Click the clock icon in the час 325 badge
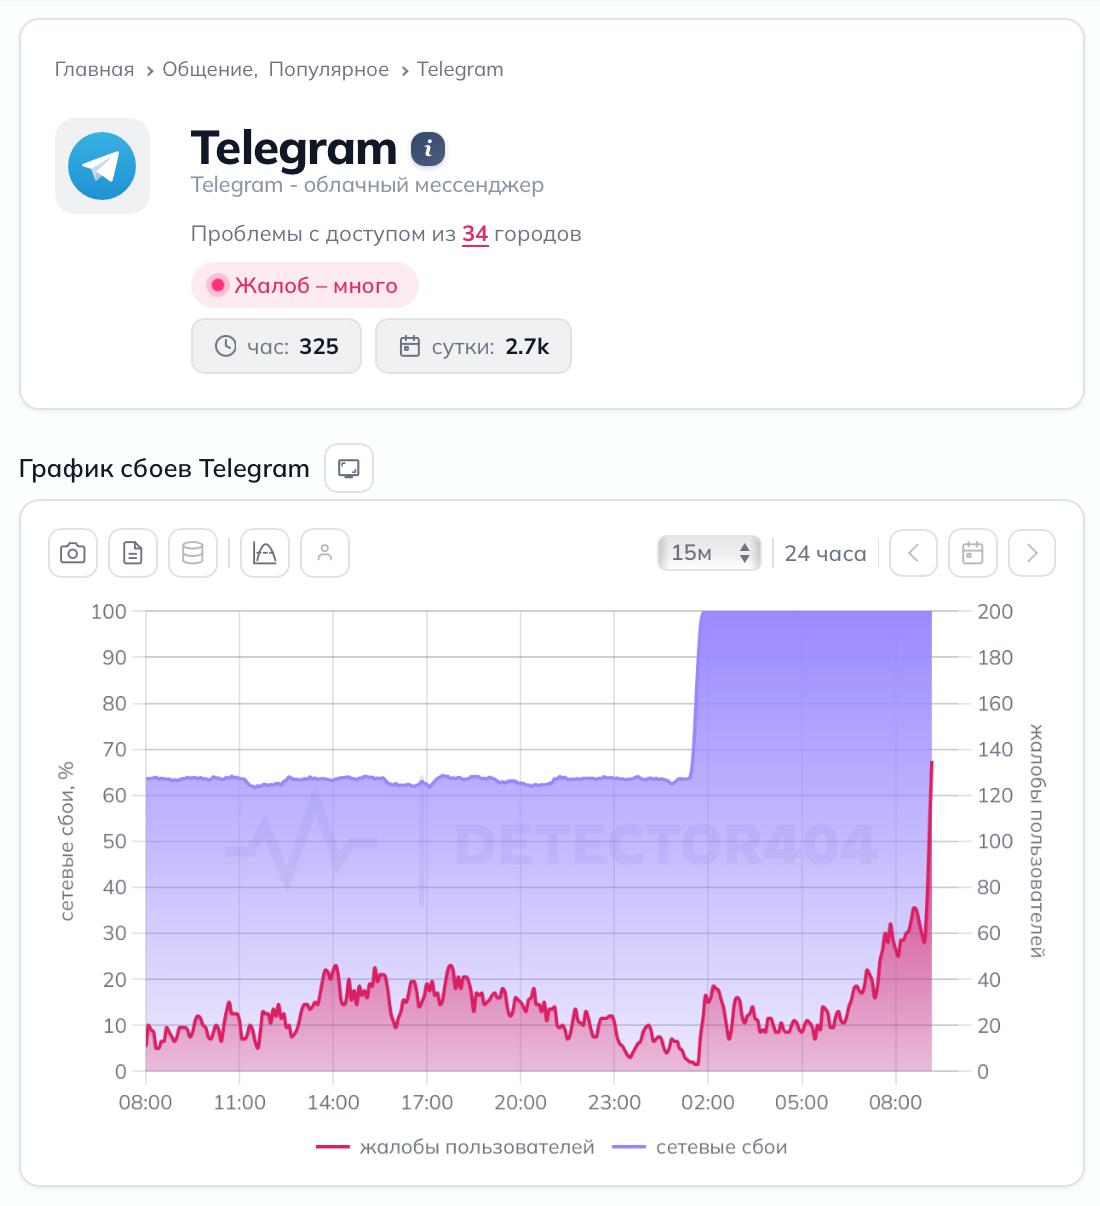 point(225,345)
